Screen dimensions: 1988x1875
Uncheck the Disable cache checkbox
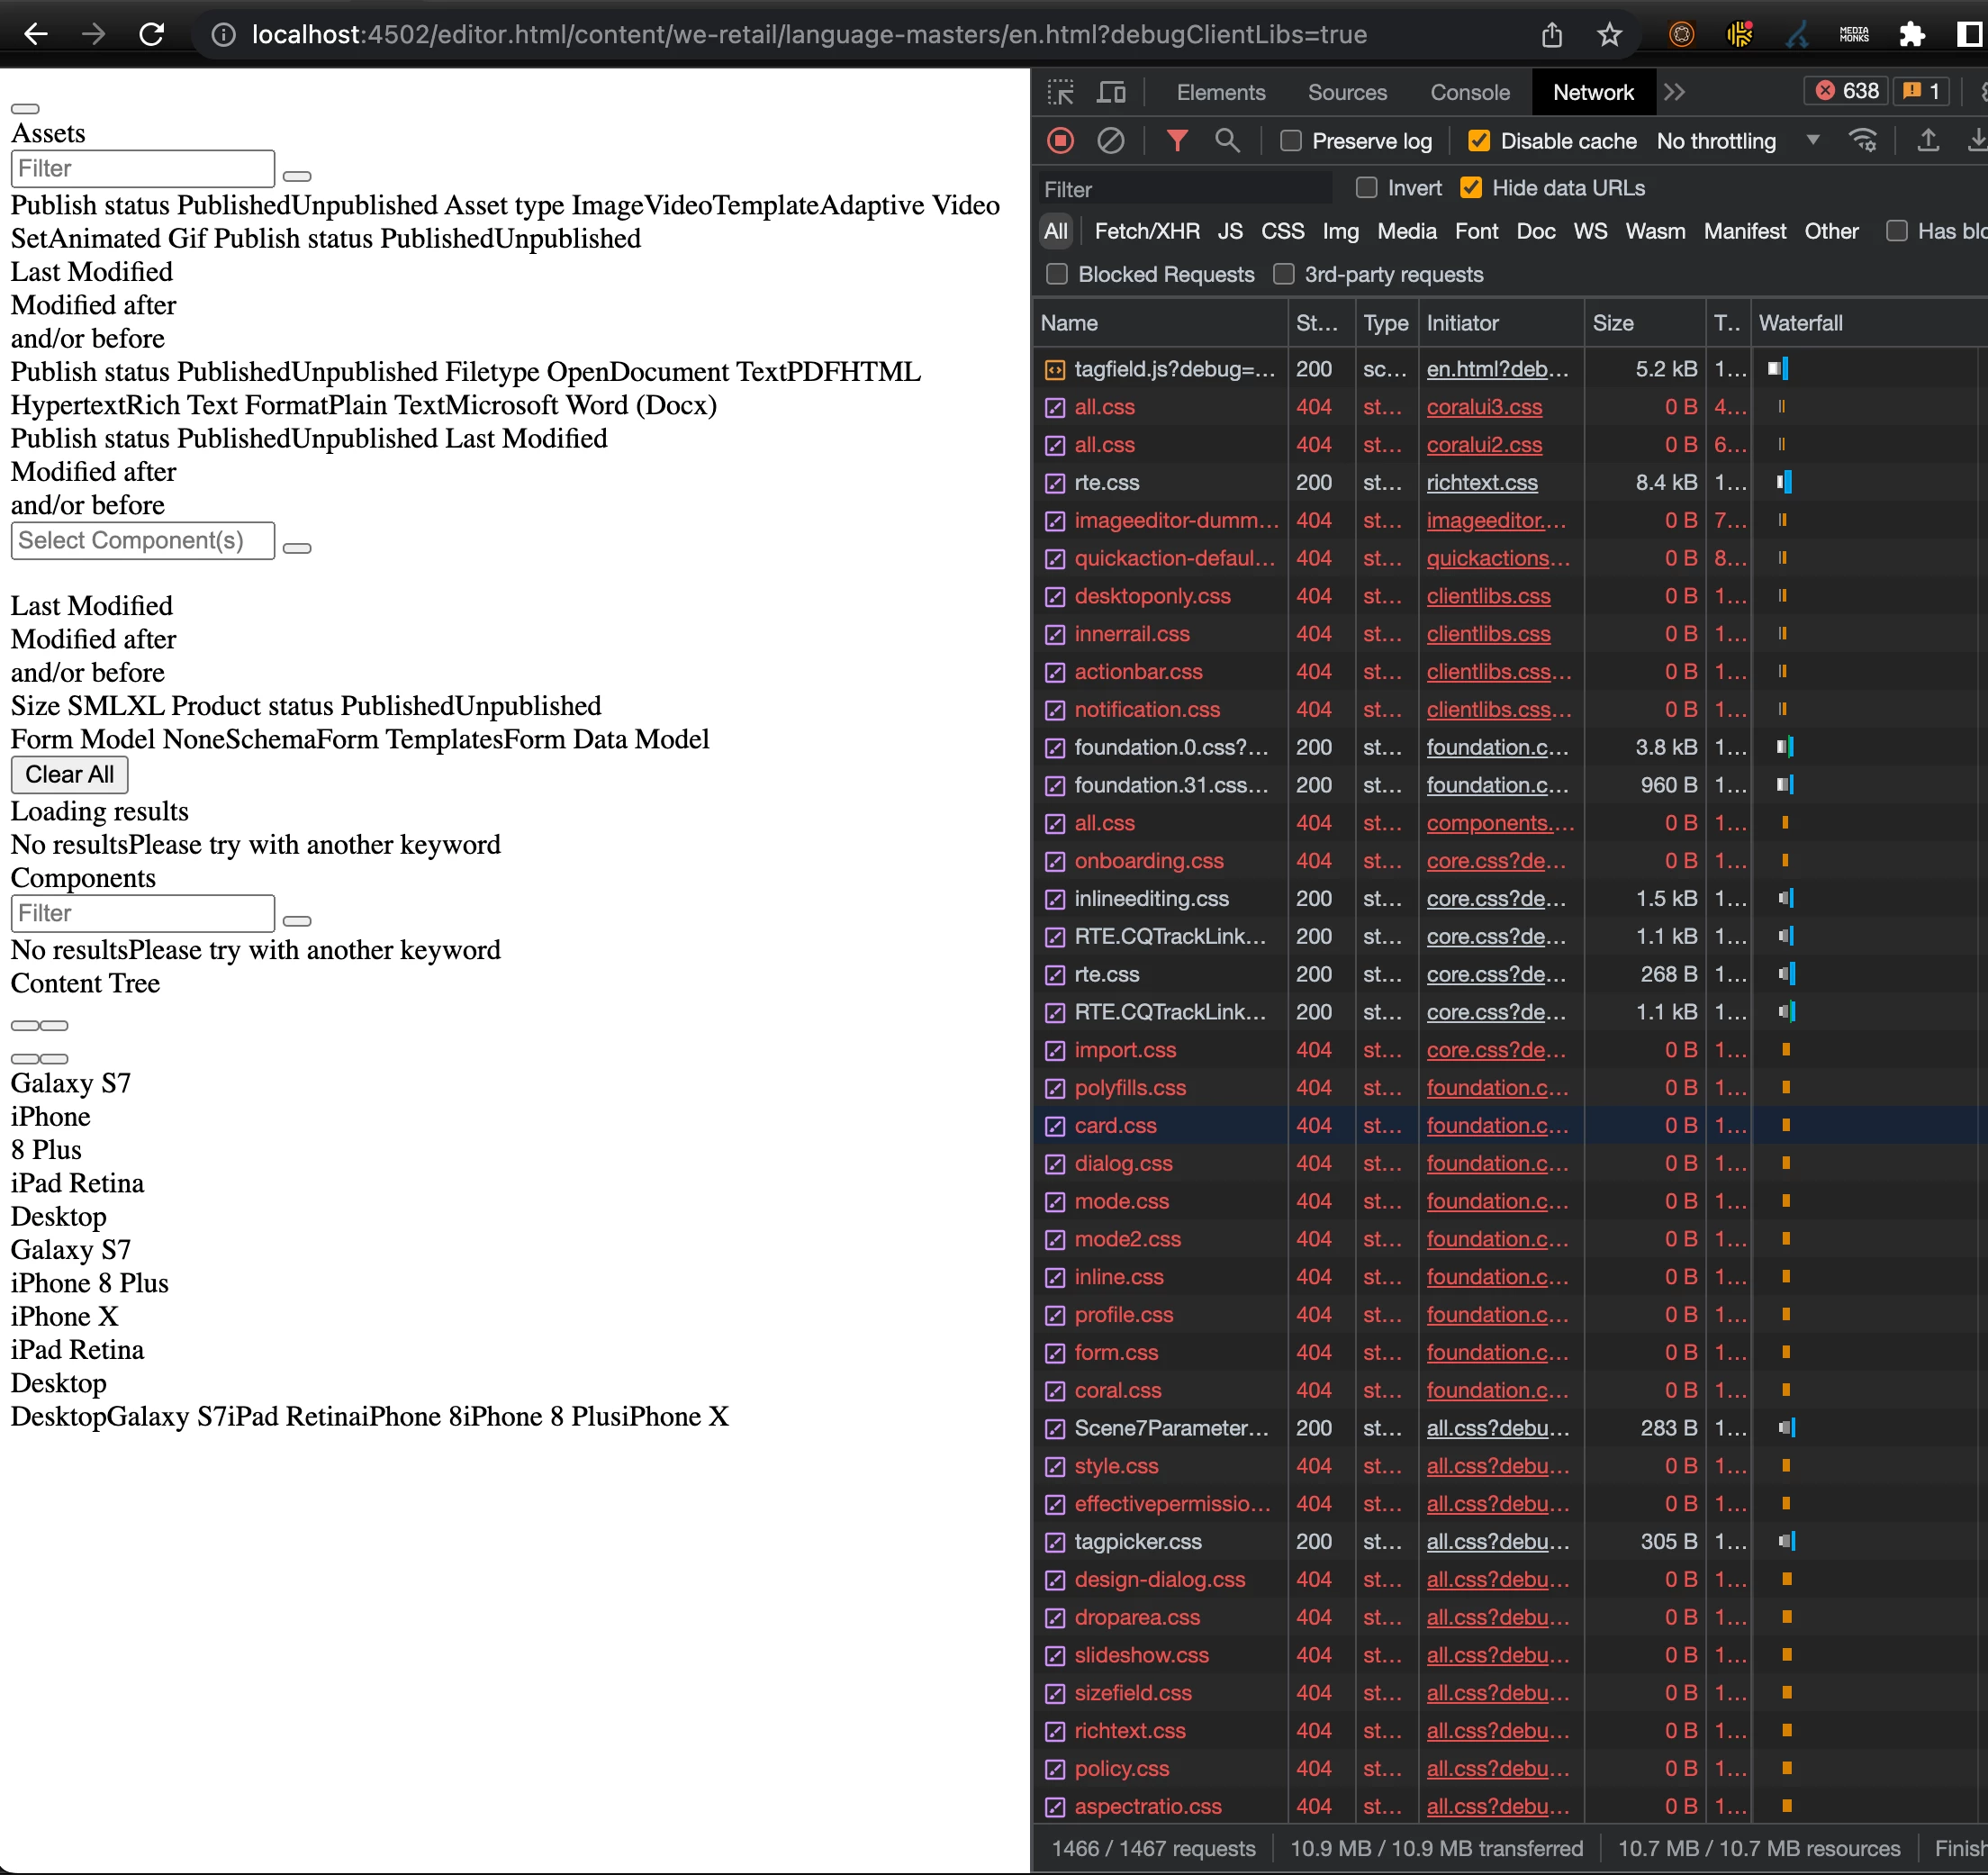pos(1478,141)
